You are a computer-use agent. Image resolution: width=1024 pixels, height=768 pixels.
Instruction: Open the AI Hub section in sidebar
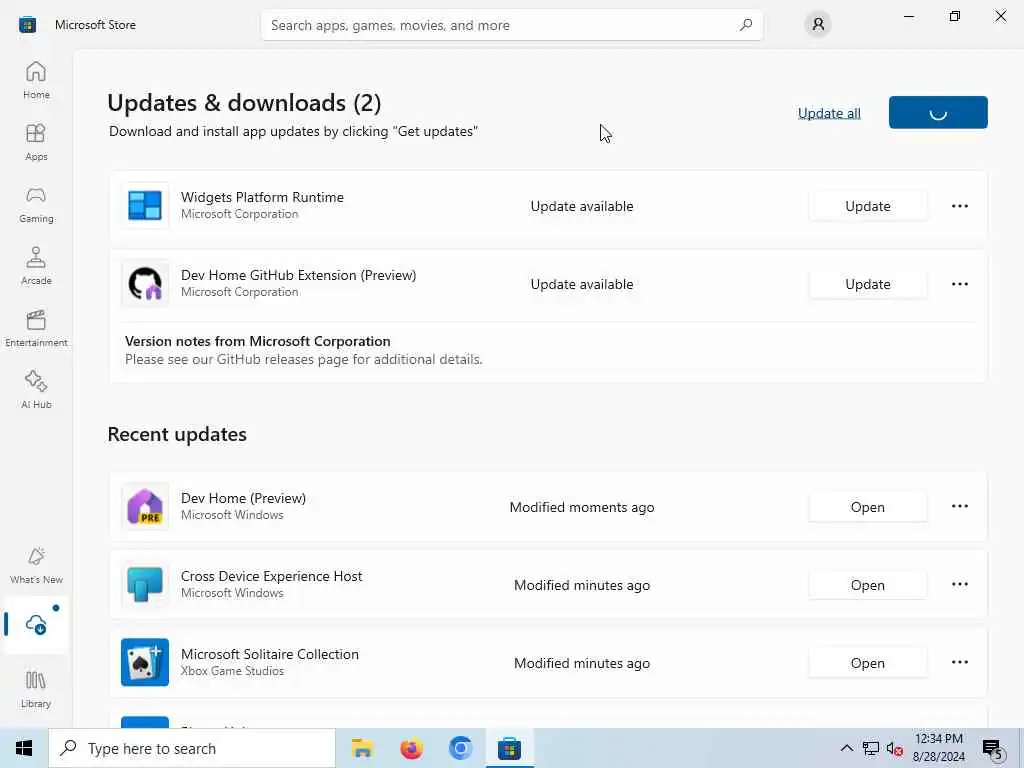point(36,391)
